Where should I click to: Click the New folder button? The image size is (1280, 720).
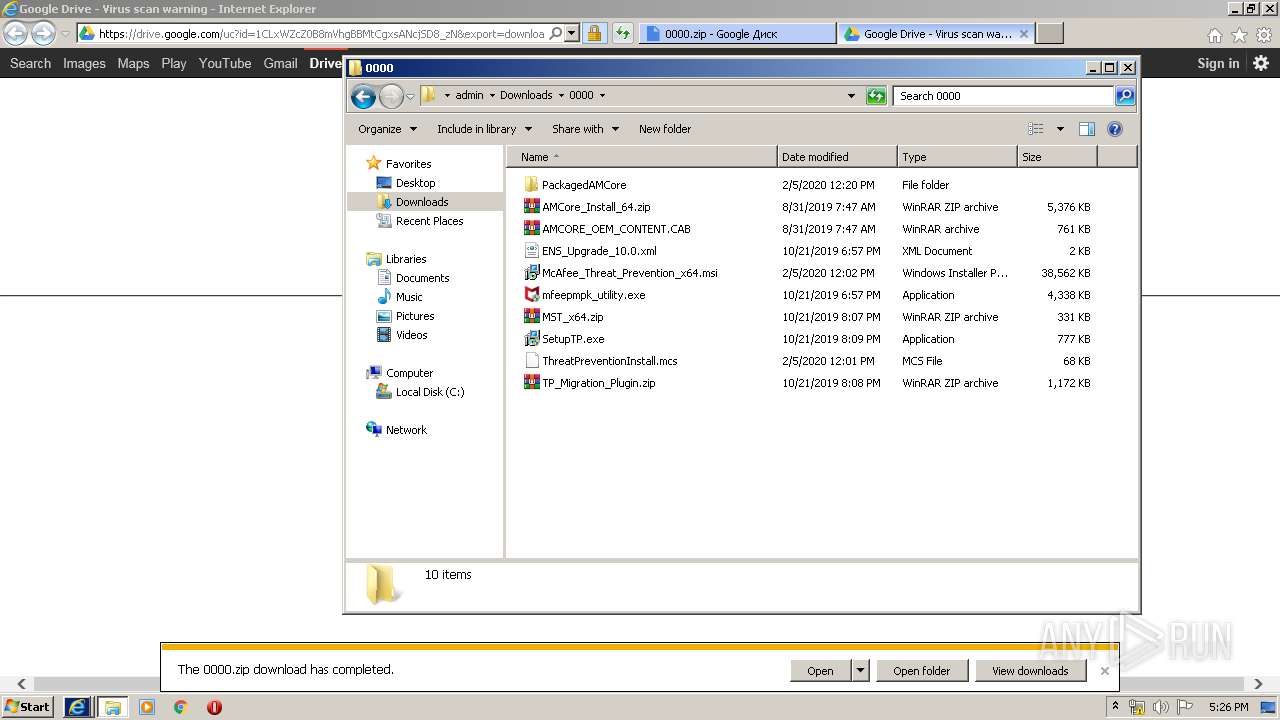coord(665,129)
